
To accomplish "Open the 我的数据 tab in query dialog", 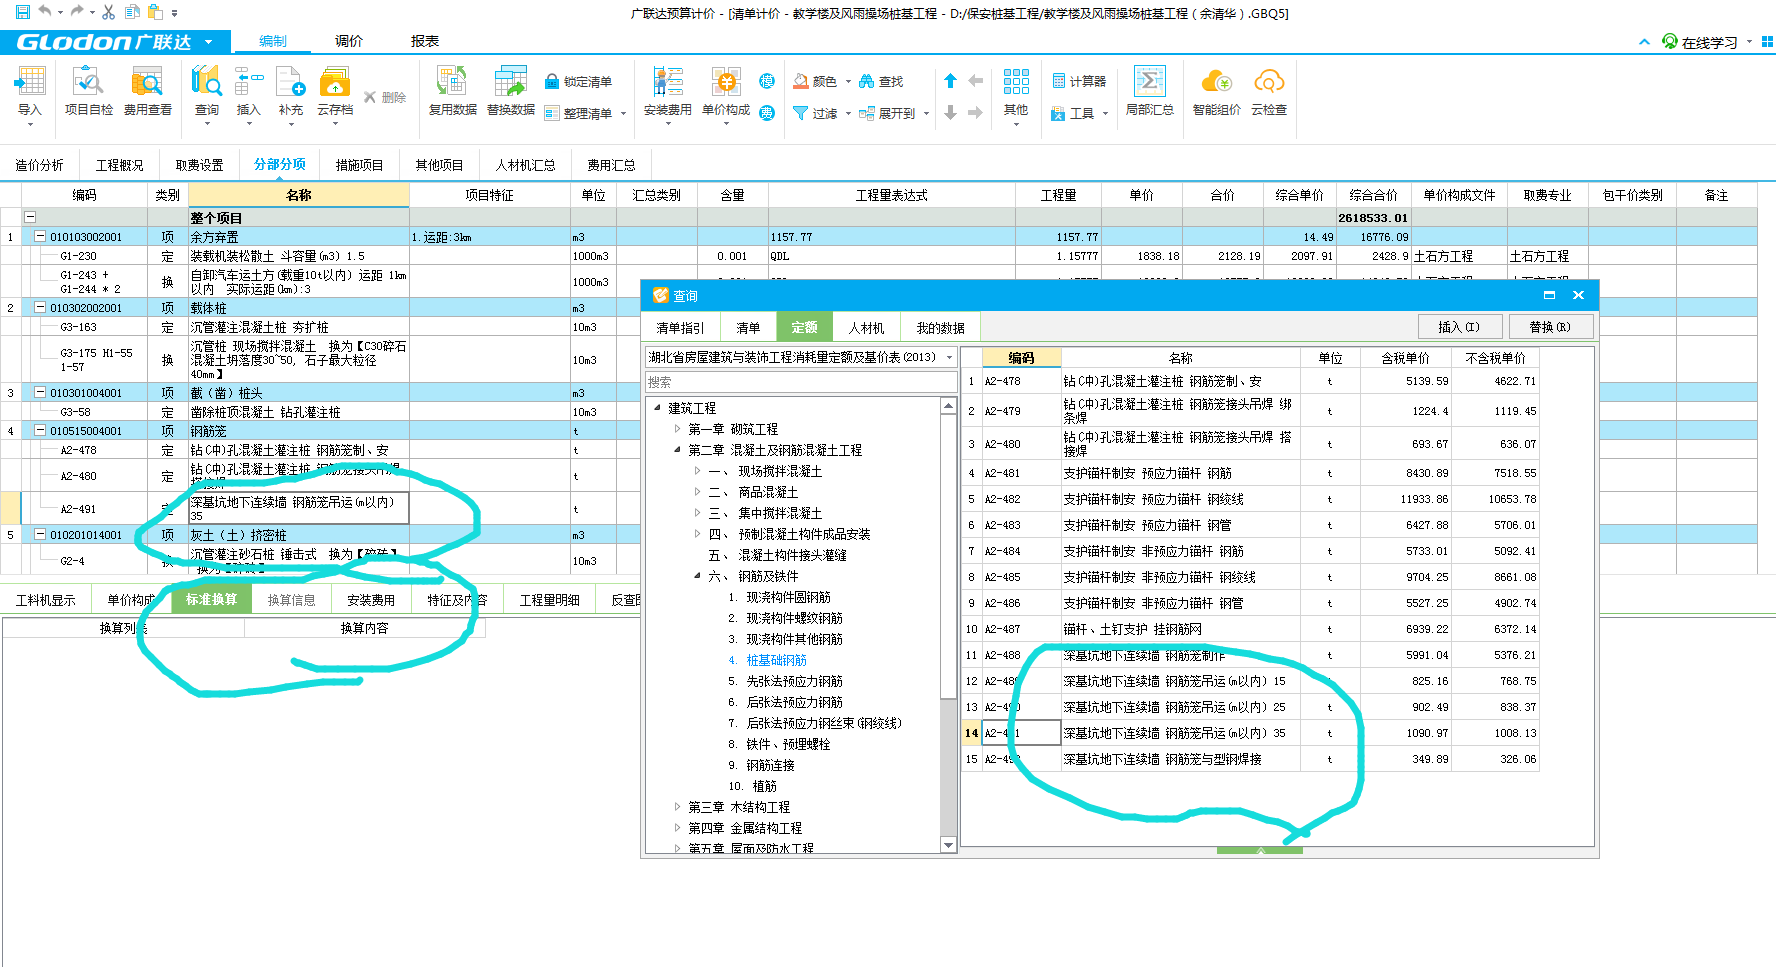I will [x=940, y=328].
